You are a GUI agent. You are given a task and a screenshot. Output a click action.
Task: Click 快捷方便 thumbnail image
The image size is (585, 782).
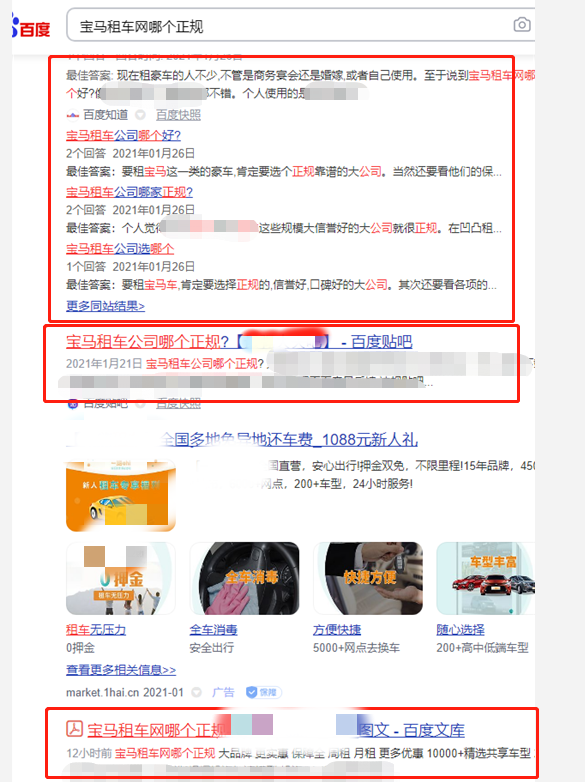pyautogui.click(x=368, y=578)
